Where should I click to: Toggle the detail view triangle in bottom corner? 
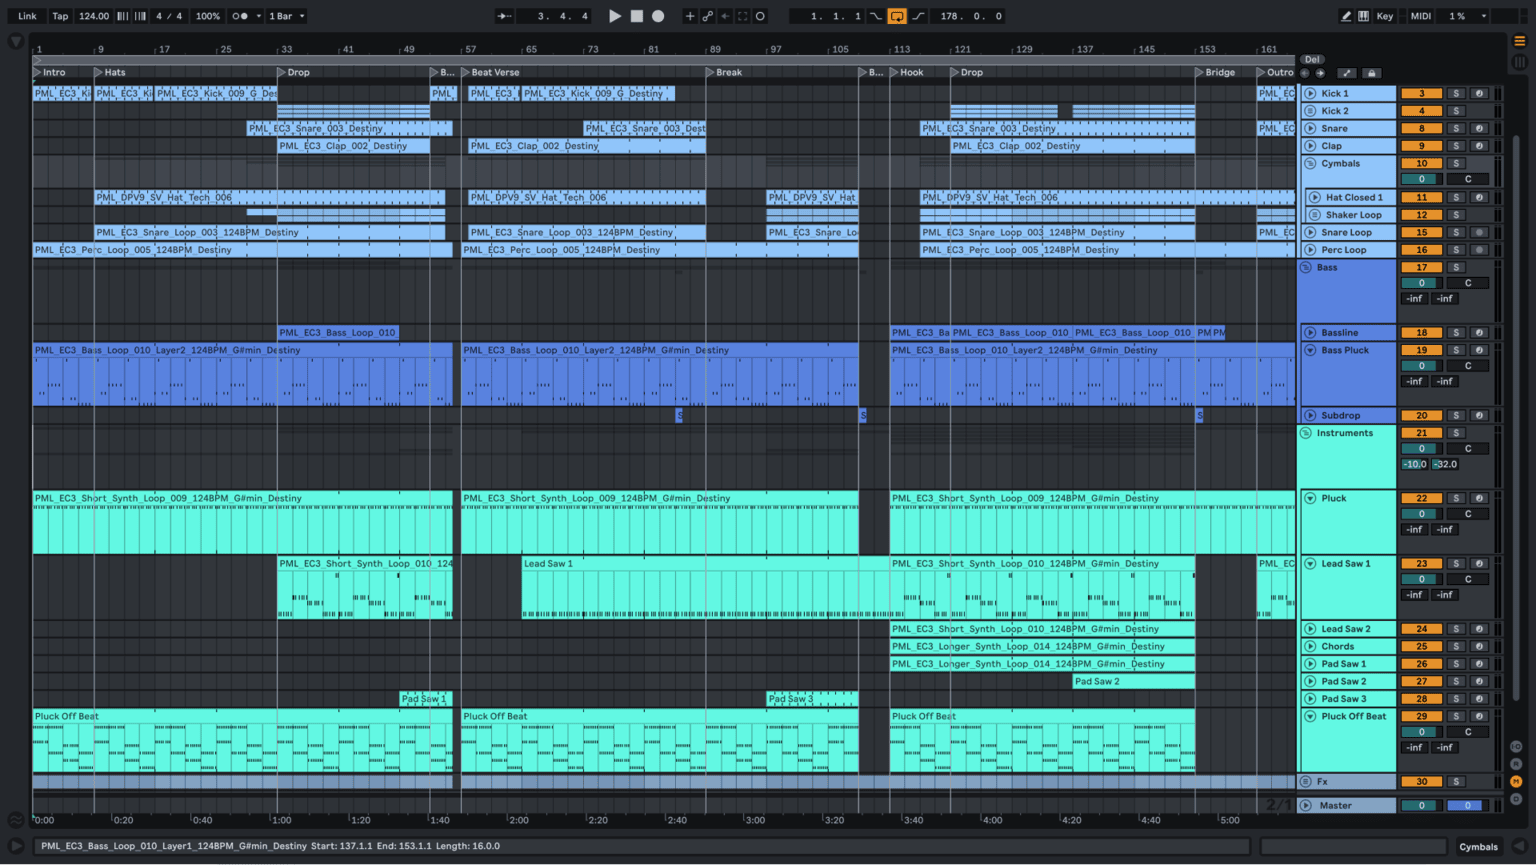(x=1519, y=846)
